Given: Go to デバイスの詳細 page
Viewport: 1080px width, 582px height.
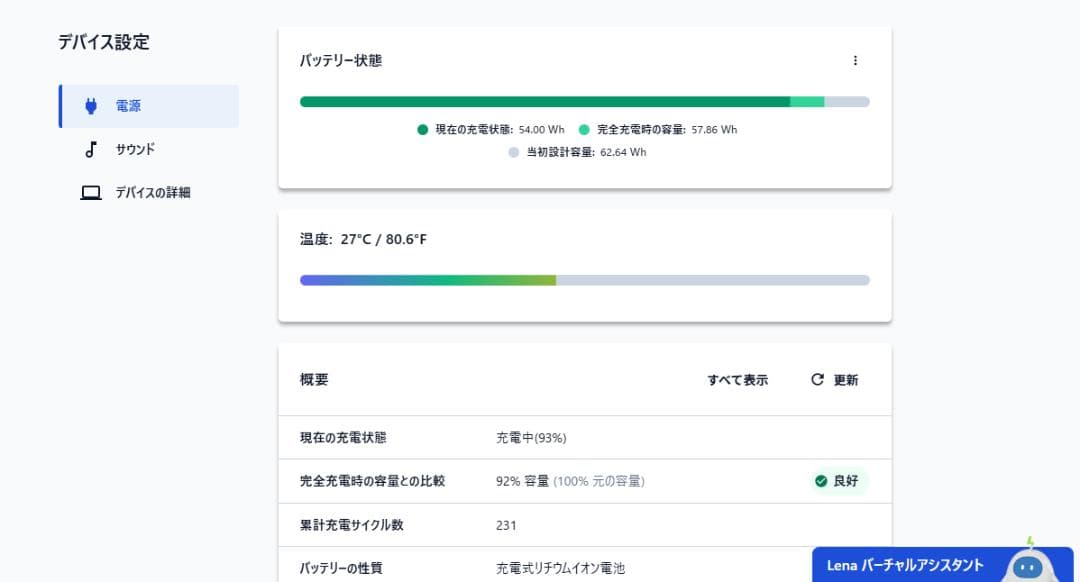Looking at the screenshot, I should point(152,193).
